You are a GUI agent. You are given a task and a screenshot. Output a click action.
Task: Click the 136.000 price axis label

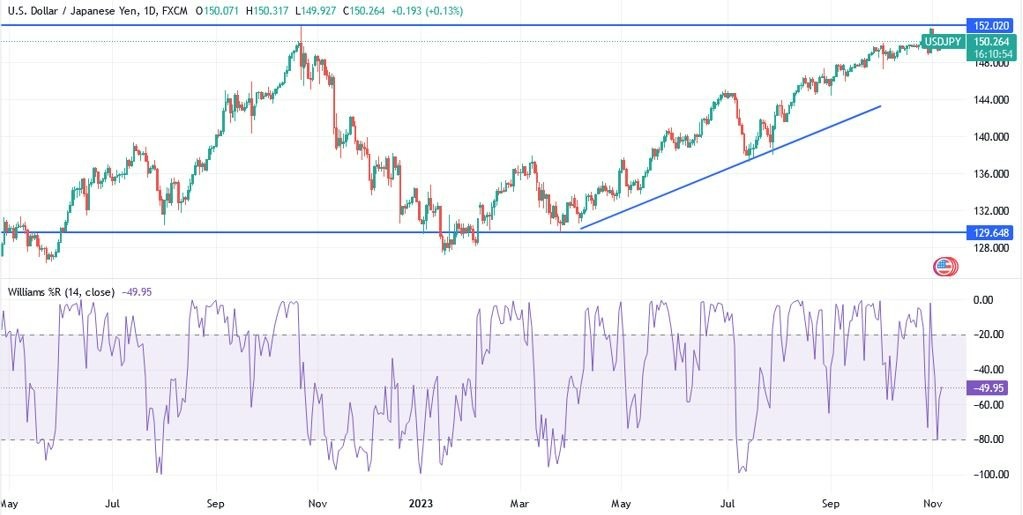(993, 174)
